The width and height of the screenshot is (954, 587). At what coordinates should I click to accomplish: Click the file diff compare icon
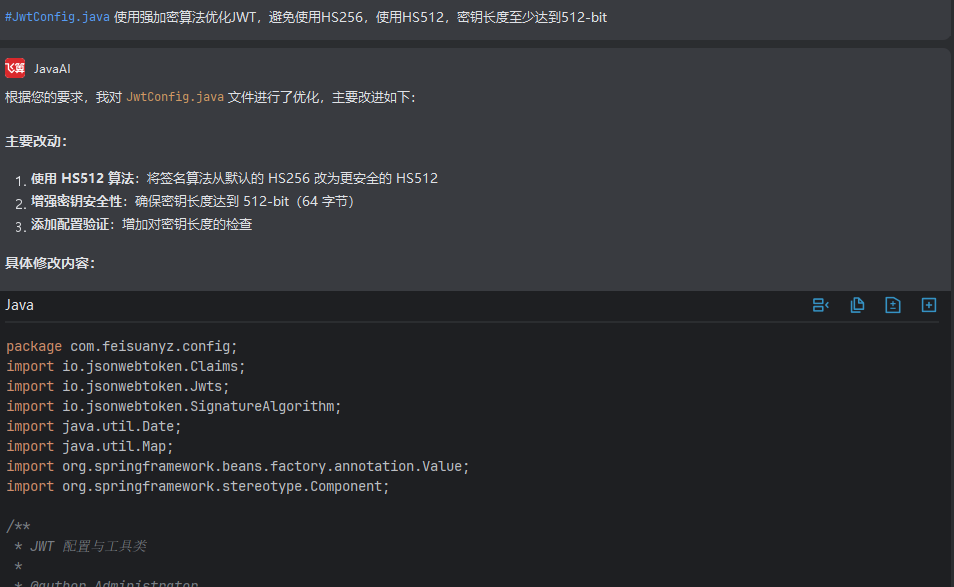coord(893,305)
